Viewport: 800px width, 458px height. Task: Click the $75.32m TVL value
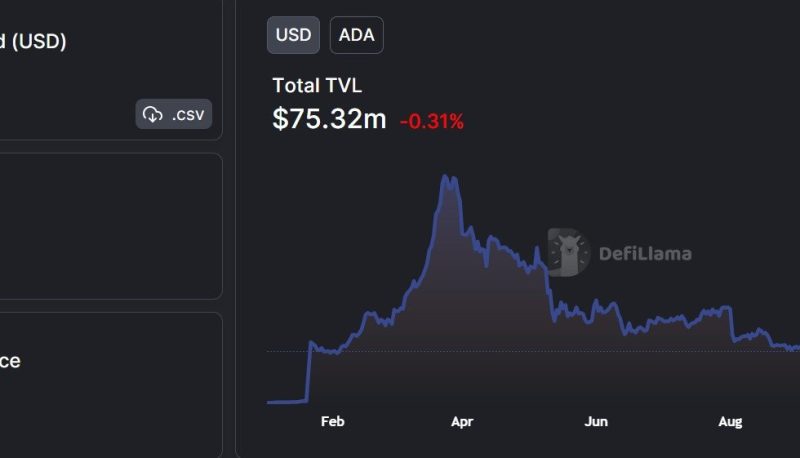click(x=329, y=119)
